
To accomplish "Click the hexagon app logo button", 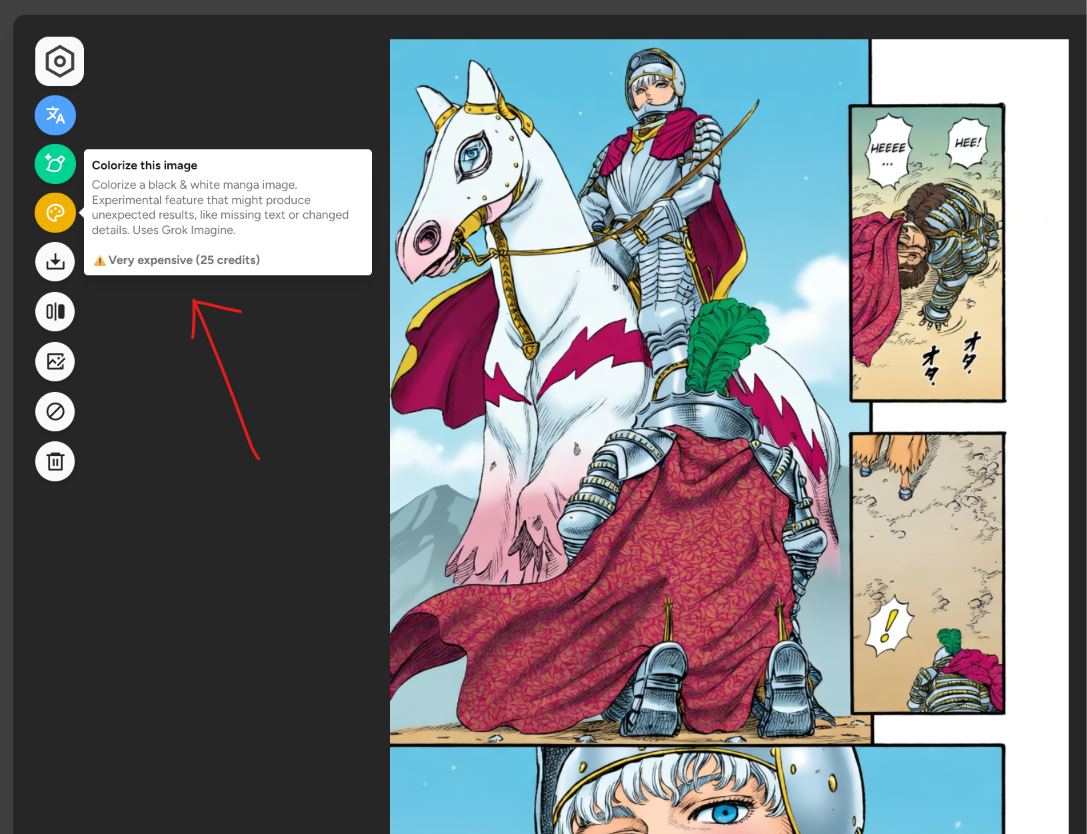I will (x=60, y=62).
